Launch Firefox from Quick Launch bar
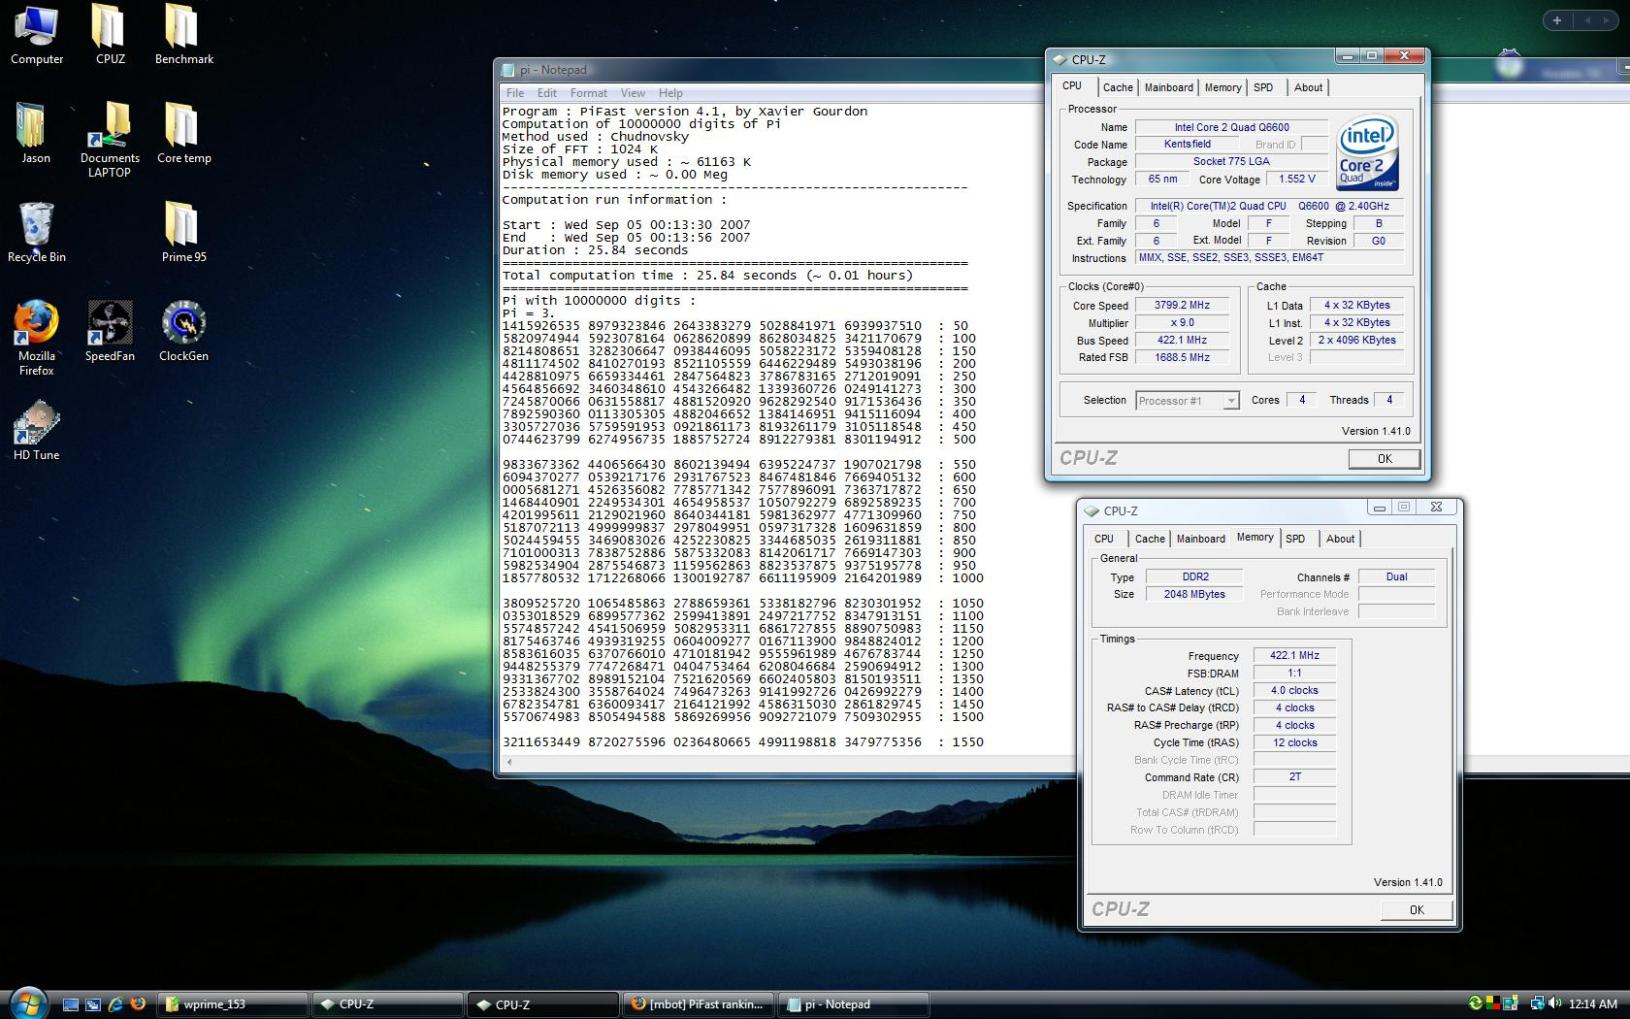 137,1004
